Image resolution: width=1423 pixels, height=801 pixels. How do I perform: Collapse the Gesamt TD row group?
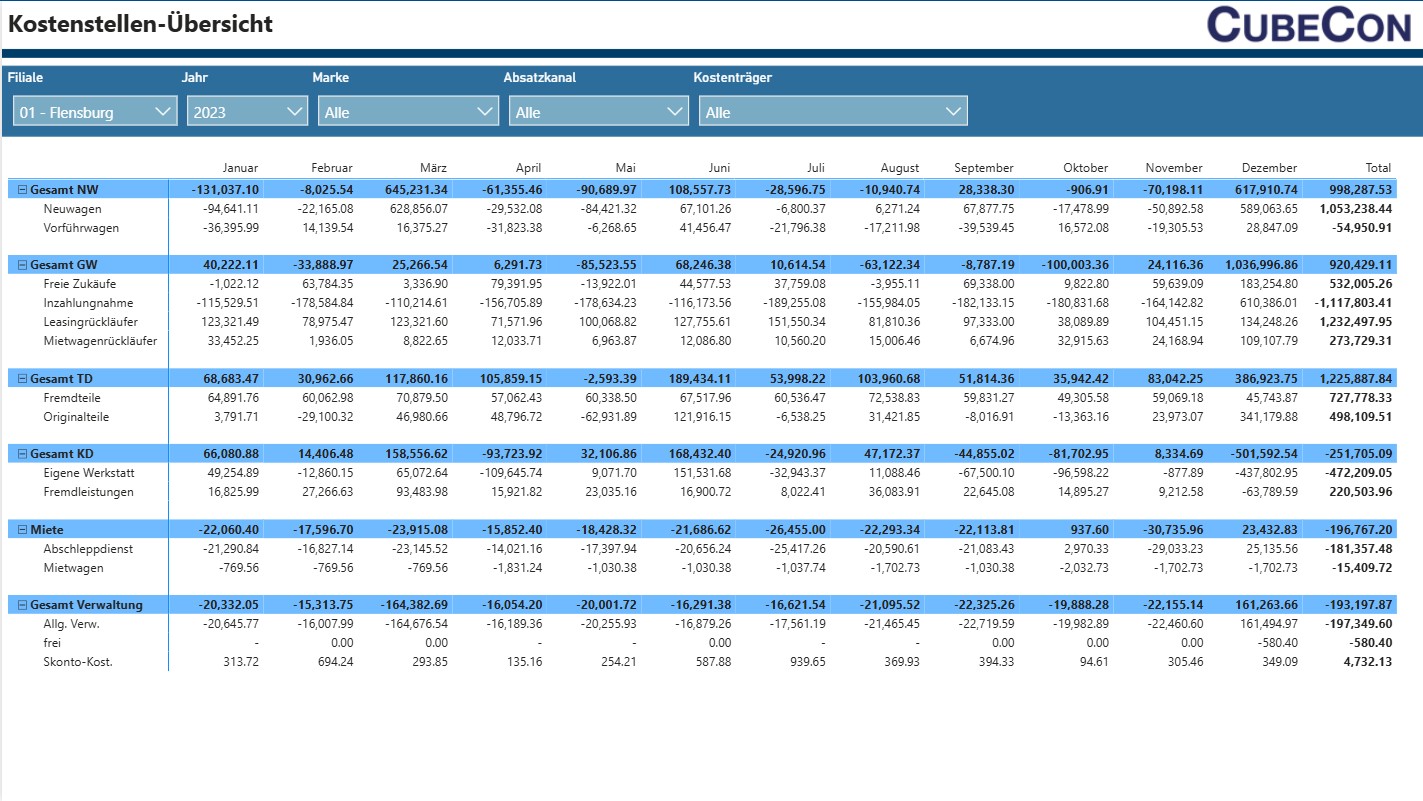coord(22,379)
